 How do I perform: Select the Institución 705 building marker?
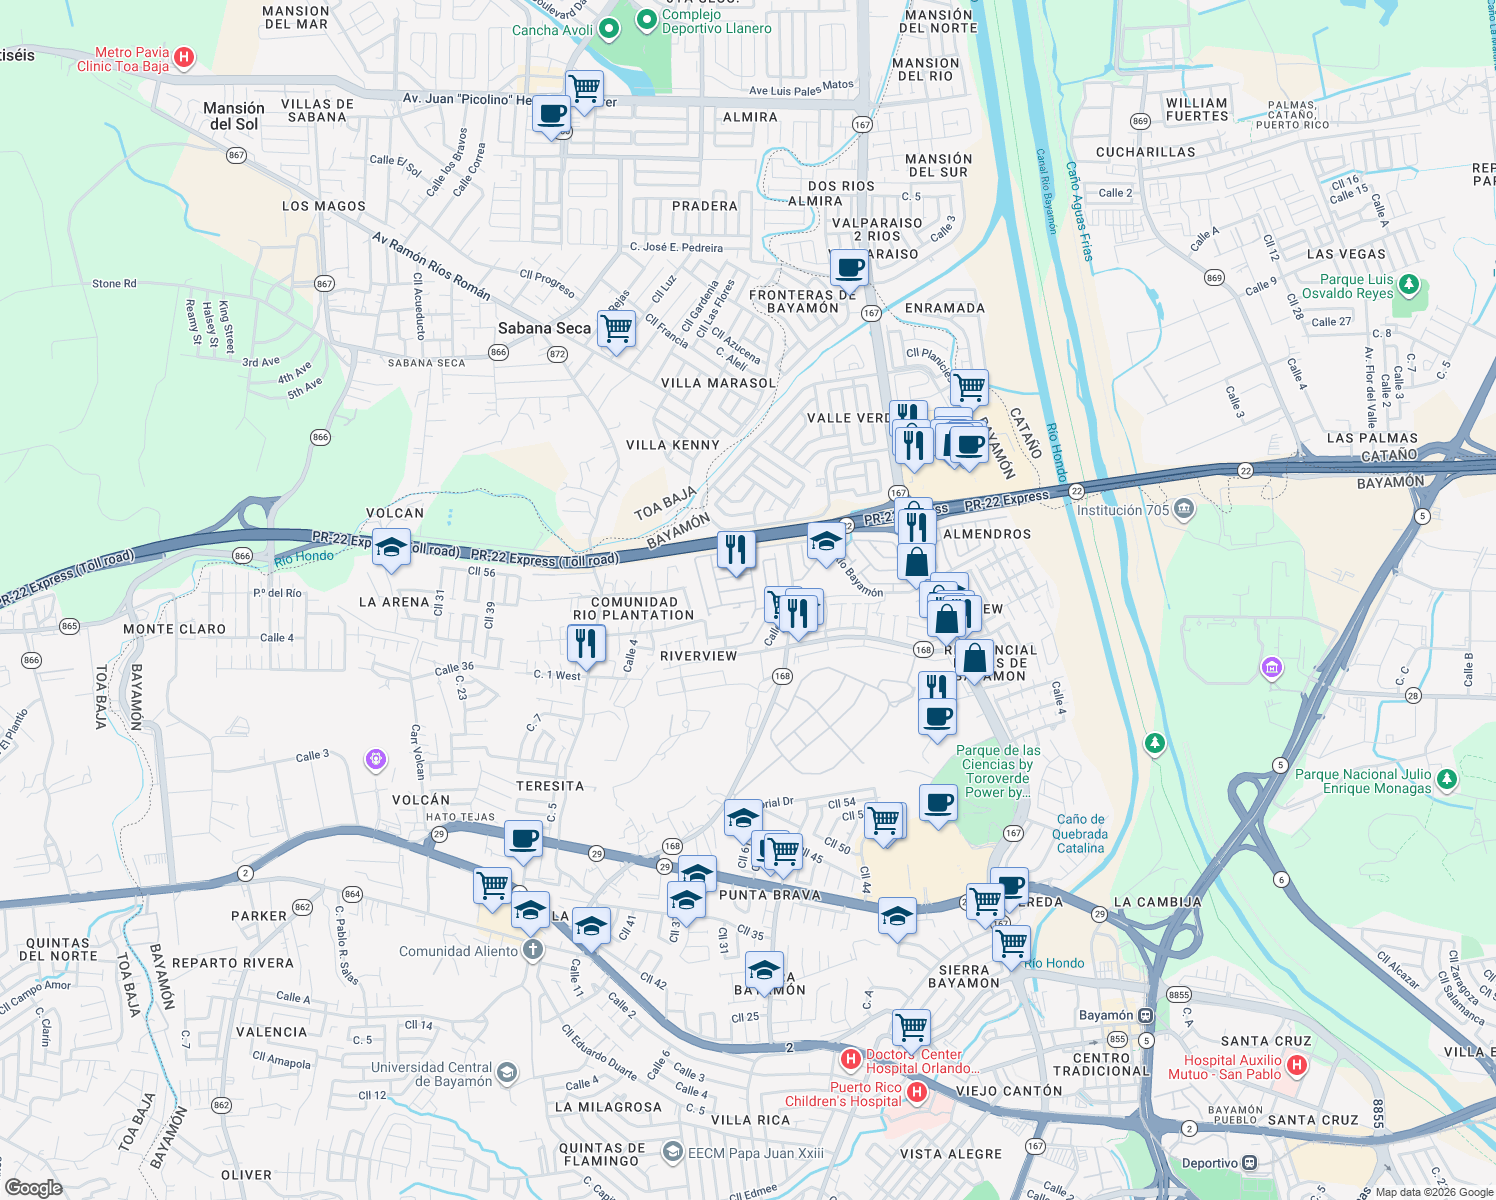[x=1182, y=510]
